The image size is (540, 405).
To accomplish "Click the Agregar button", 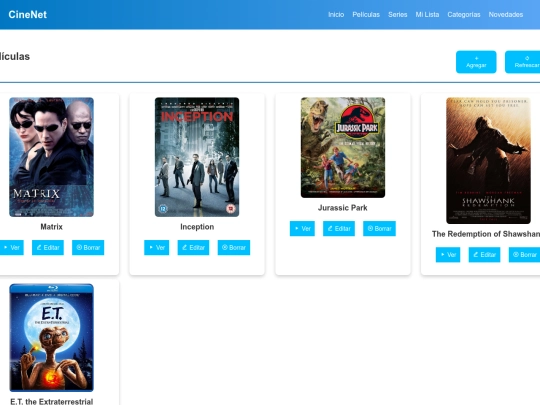I will point(476,62).
